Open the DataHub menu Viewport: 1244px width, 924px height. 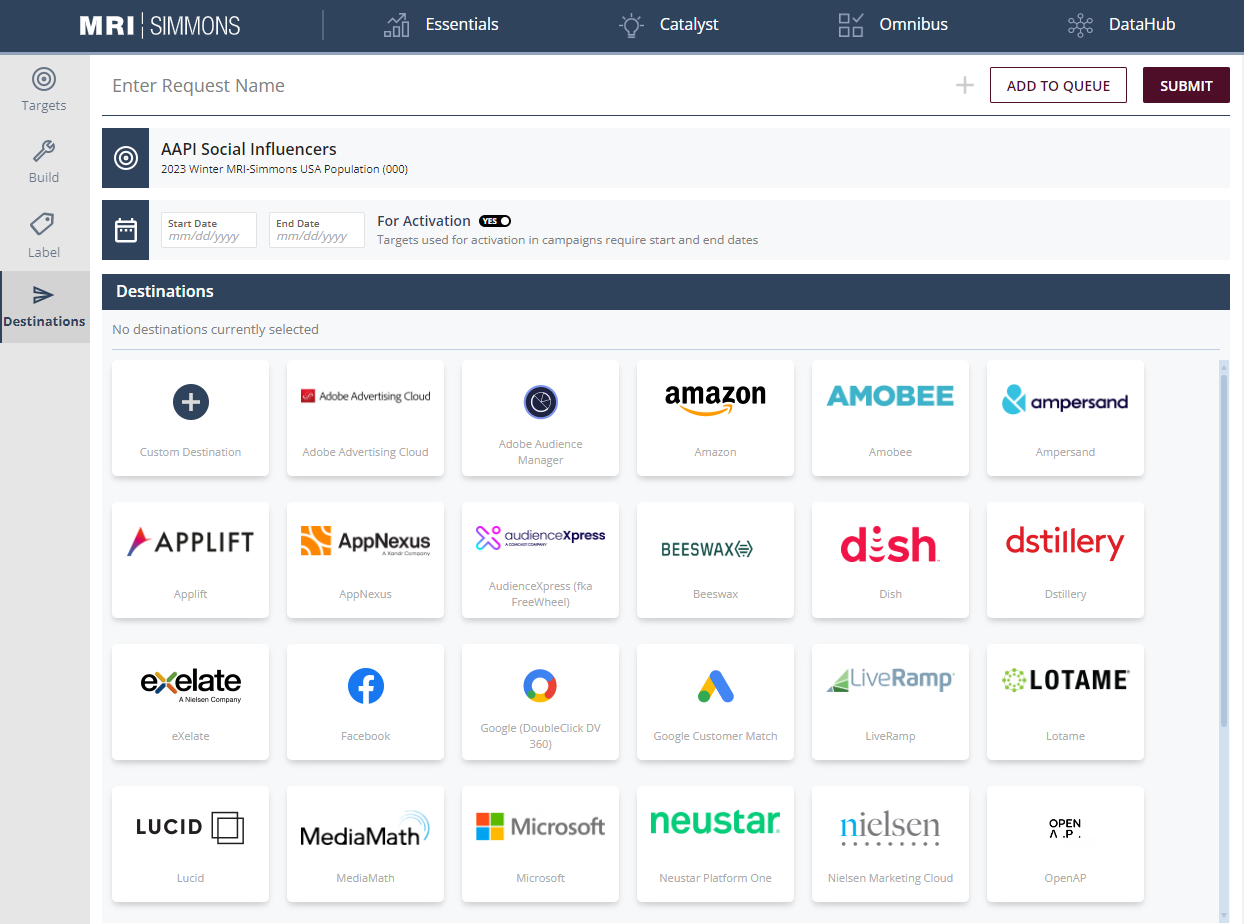(1121, 25)
